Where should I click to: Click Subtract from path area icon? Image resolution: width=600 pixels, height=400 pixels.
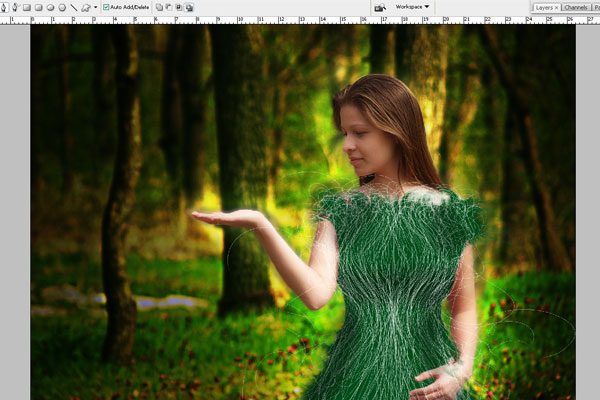(x=169, y=7)
